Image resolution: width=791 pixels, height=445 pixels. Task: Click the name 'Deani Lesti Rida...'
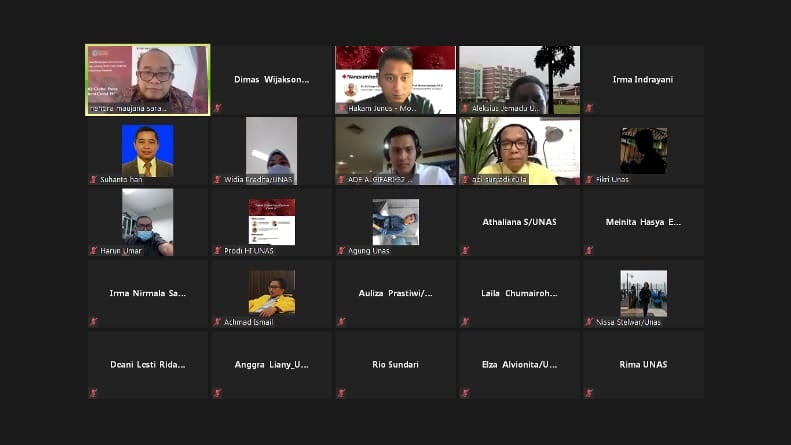[148, 364]
